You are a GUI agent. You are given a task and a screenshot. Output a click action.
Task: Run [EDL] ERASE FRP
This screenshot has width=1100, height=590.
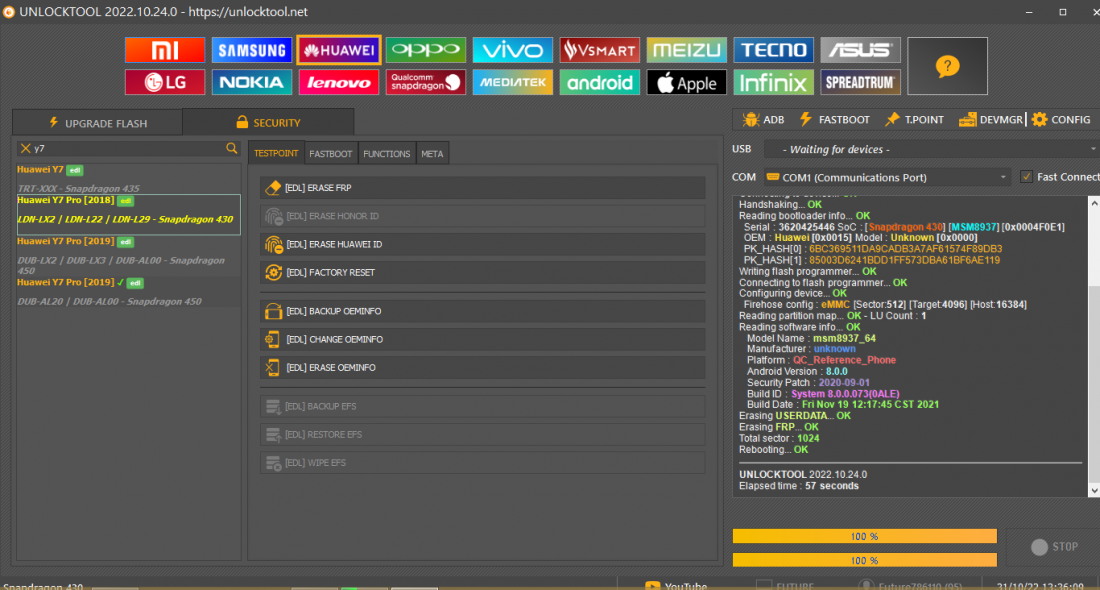click(483, 187)
